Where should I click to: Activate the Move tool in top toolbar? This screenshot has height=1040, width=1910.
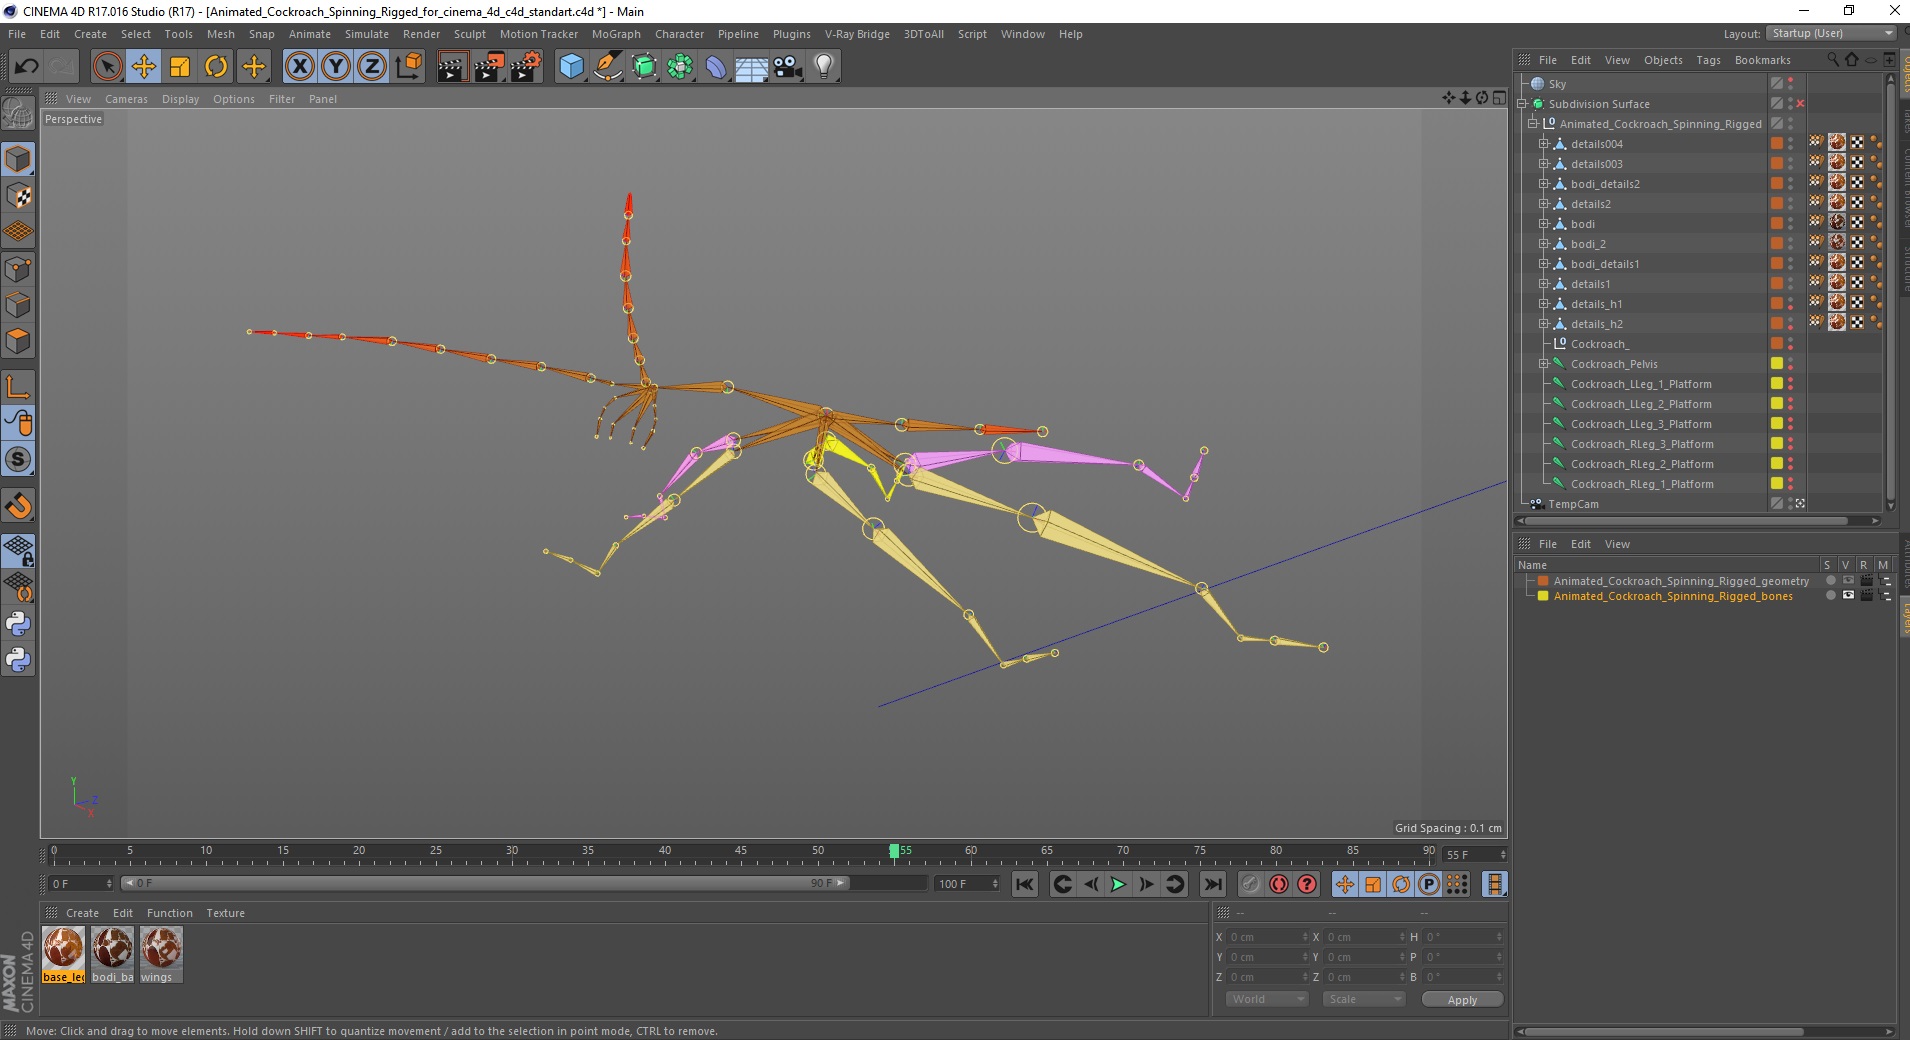pyautogui.click(x=144, y=67)
